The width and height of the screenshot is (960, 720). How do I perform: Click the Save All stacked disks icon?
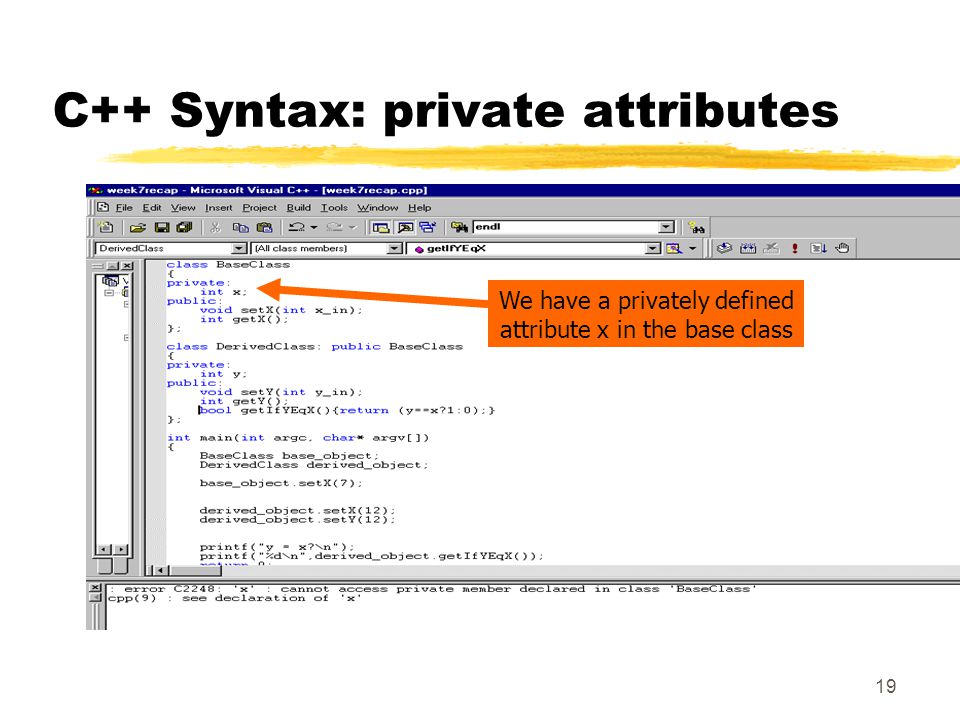(184, 228)
